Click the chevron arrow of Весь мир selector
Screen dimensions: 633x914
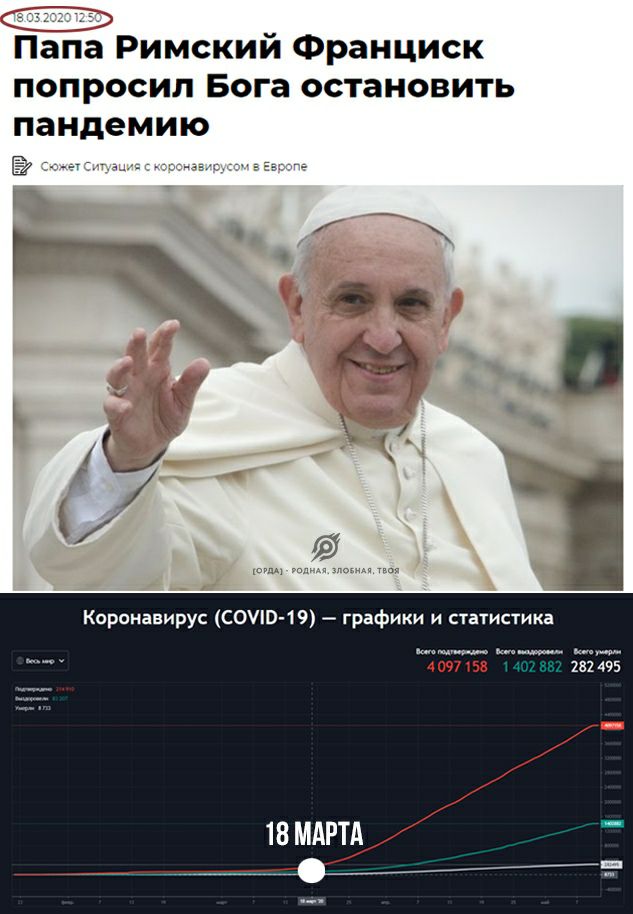[x=61, y=661]
